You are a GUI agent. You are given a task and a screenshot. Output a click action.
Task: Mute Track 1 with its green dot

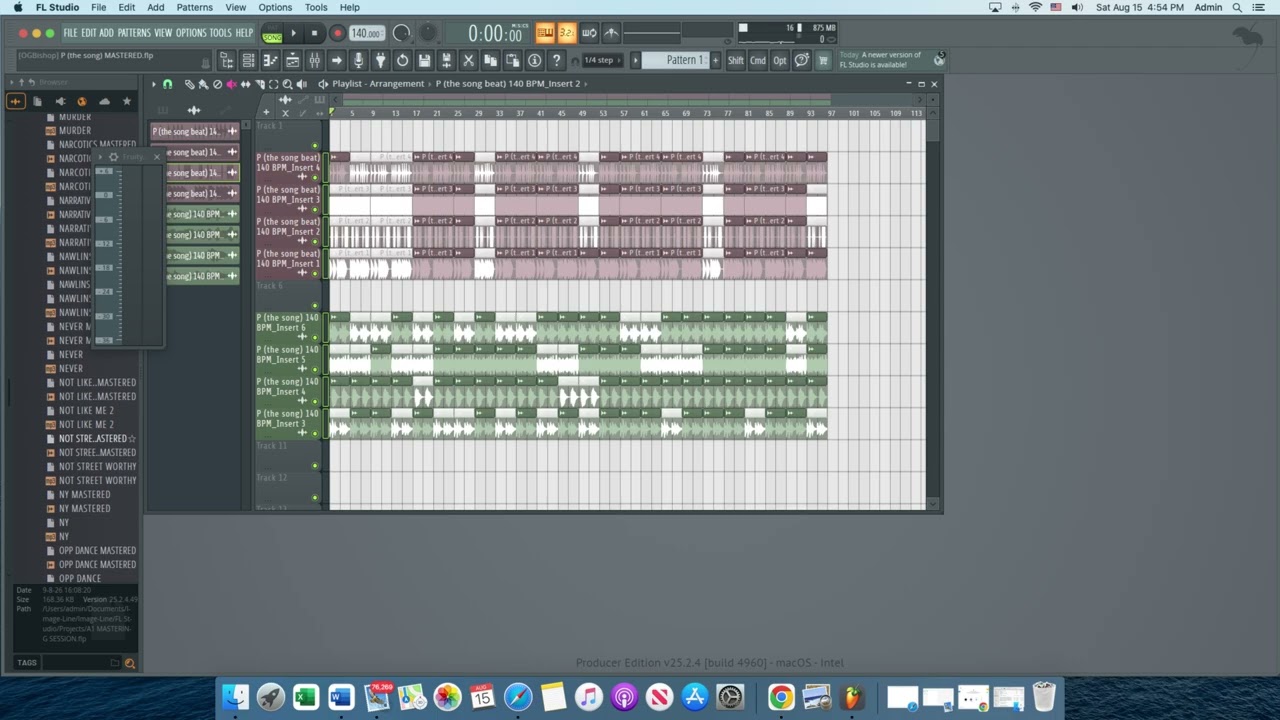tap(315, 146)
